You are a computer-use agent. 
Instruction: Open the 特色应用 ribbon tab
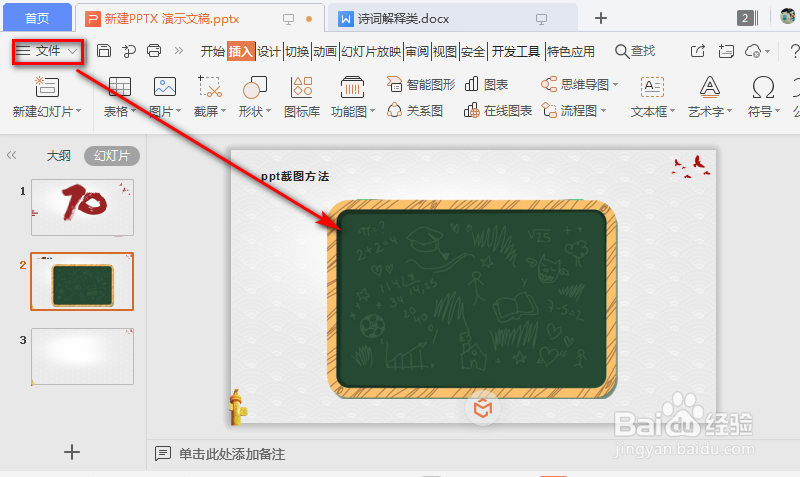coord(571,52)
